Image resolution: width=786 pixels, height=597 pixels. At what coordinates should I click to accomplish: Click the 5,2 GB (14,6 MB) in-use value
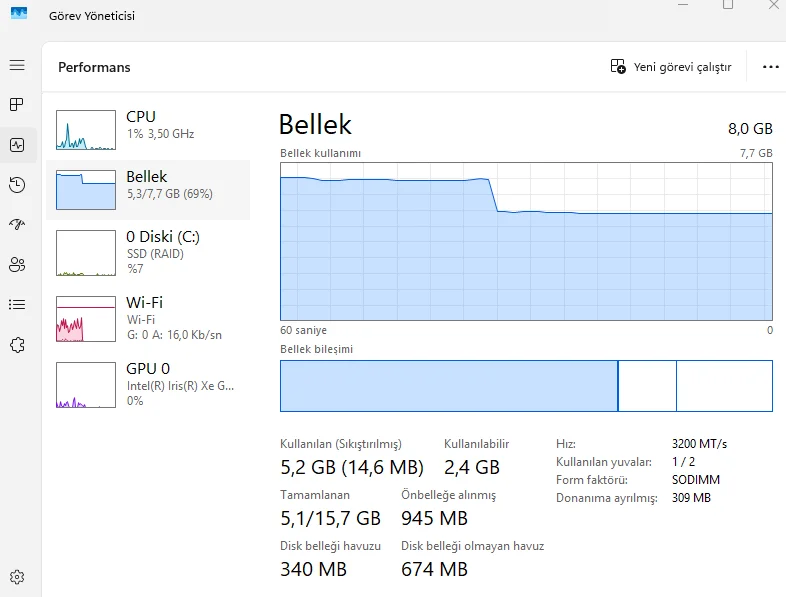point(352,467)
